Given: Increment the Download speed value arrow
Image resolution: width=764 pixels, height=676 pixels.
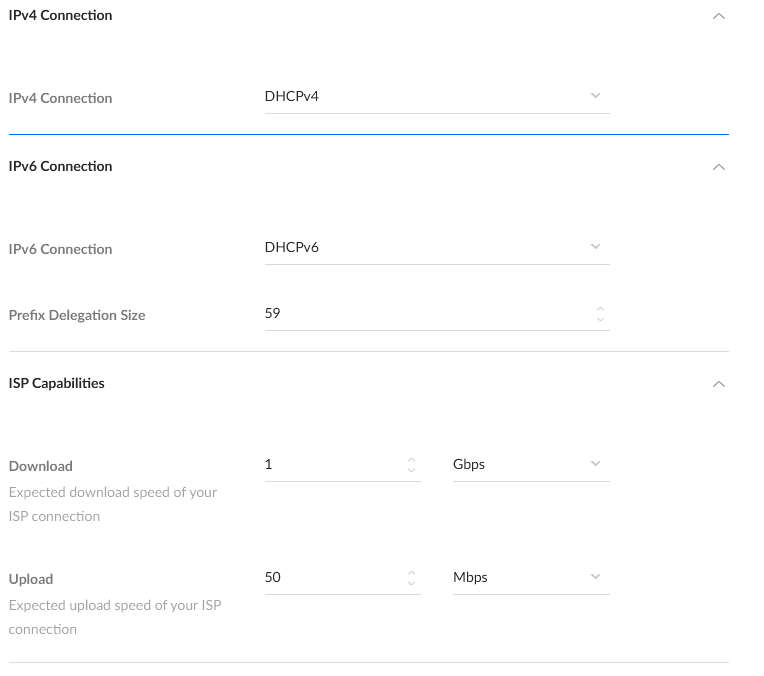Looking at the screenshot, I should point(411,460).
